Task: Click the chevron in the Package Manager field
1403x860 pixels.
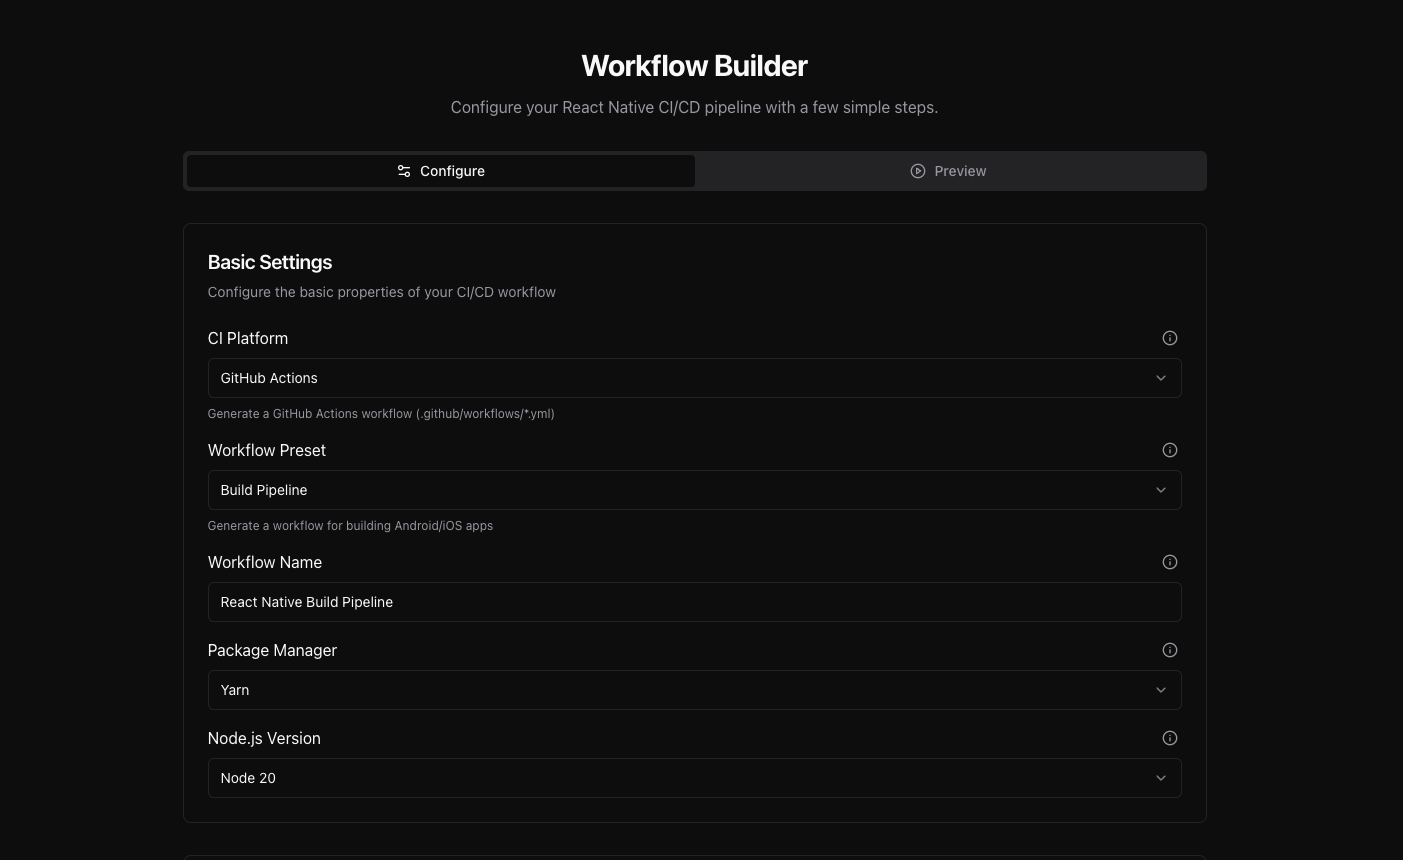Action: coord(1160,690)
